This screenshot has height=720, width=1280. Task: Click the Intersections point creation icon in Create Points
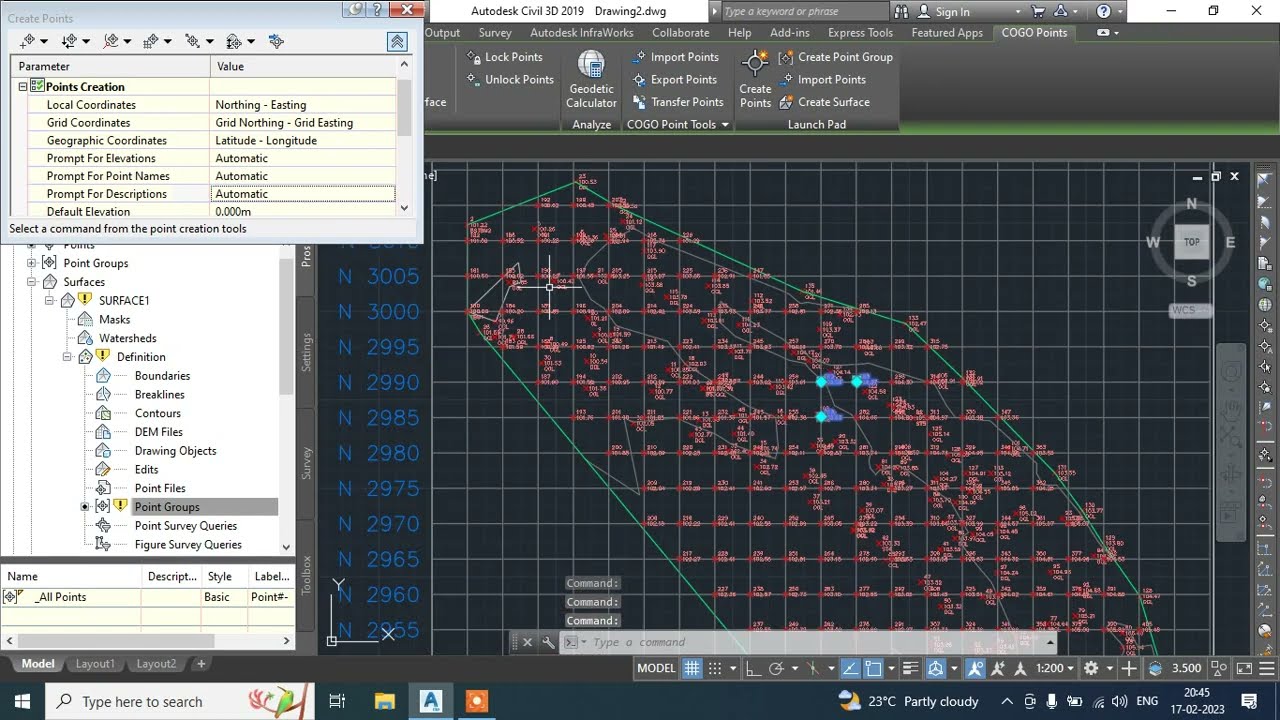pyautogui.click(x=68, y=41)
